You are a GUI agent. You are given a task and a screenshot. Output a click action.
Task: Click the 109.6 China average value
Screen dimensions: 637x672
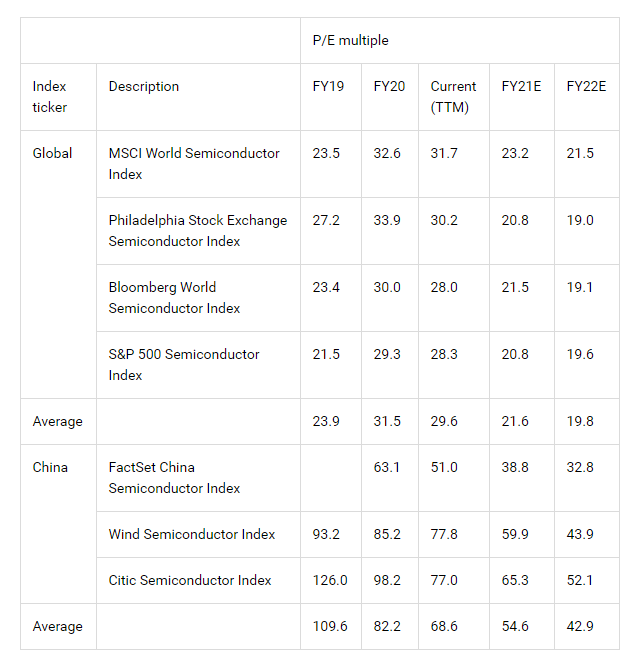pyautogui.click(x=331, y=626)
